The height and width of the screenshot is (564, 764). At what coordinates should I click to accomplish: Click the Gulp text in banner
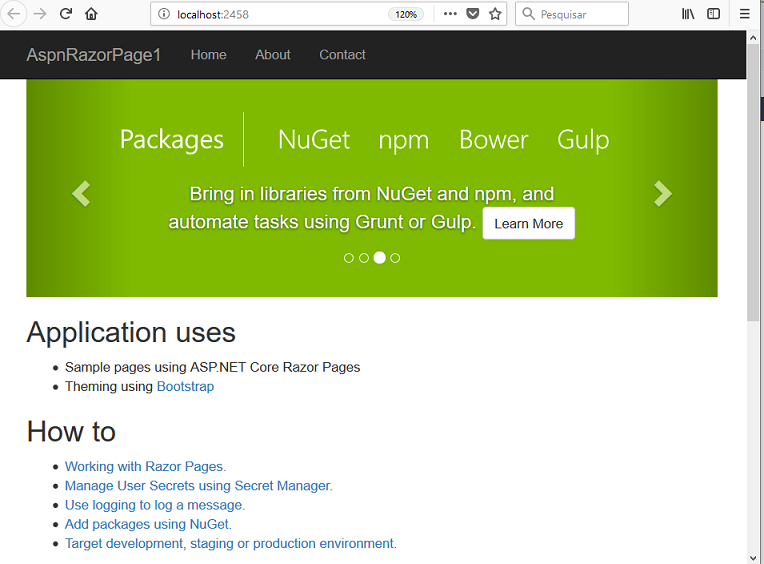coord(583,141)
